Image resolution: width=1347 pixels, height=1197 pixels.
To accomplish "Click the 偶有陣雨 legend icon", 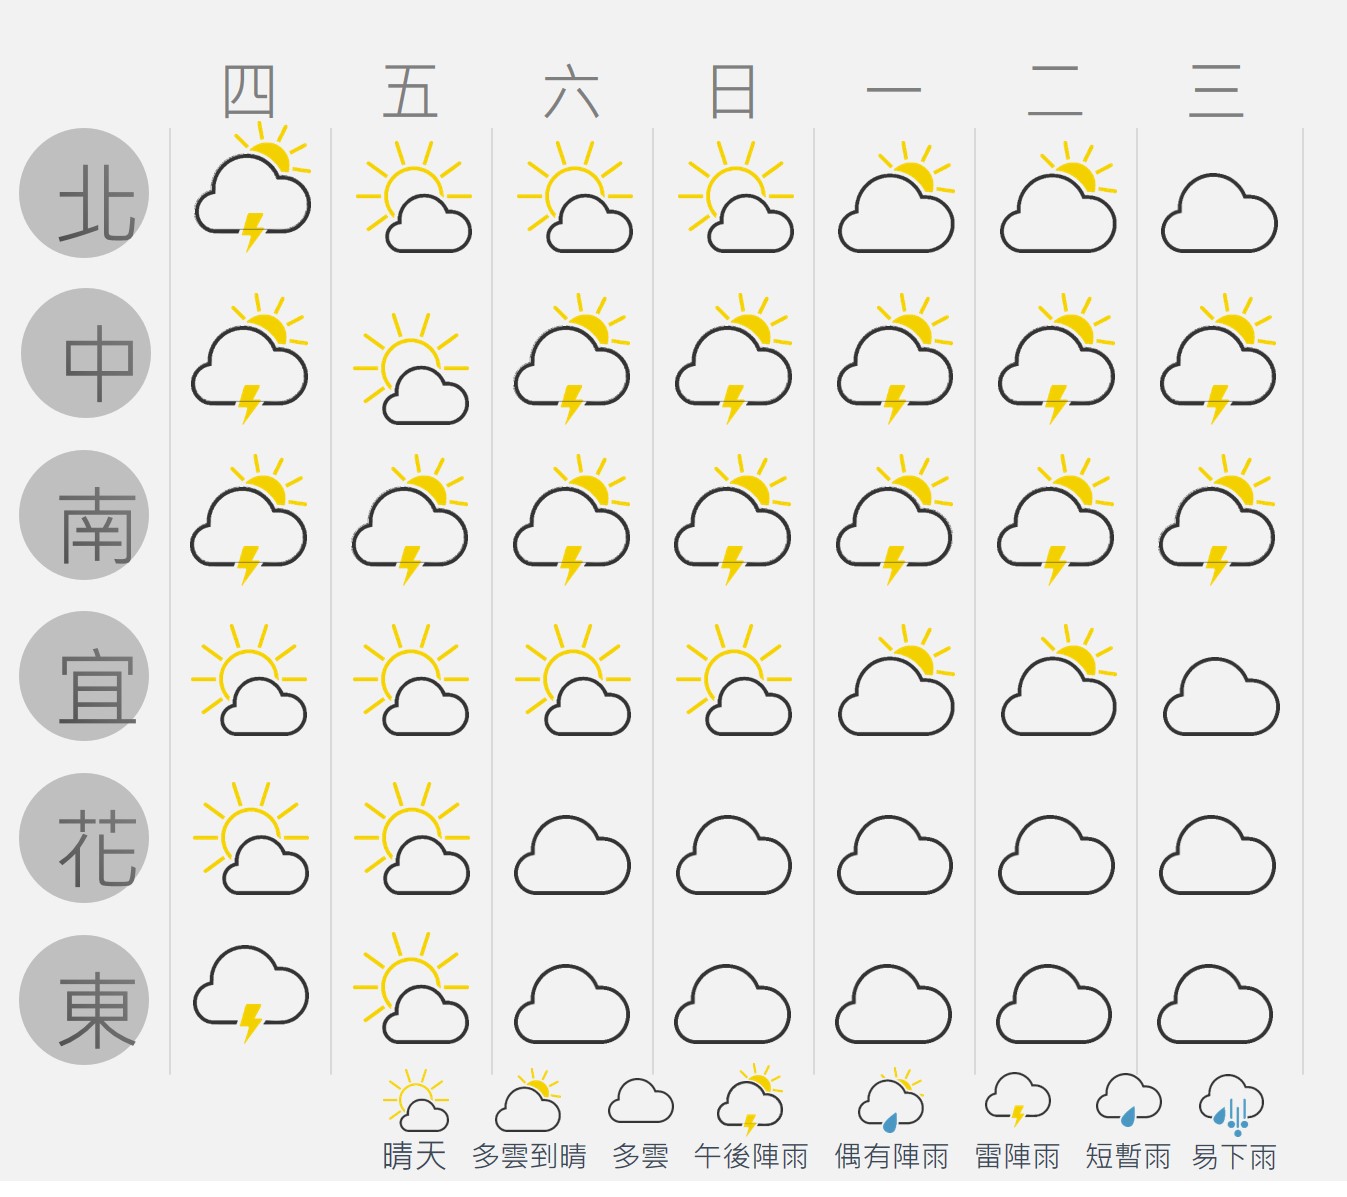I will [891, 1101].
